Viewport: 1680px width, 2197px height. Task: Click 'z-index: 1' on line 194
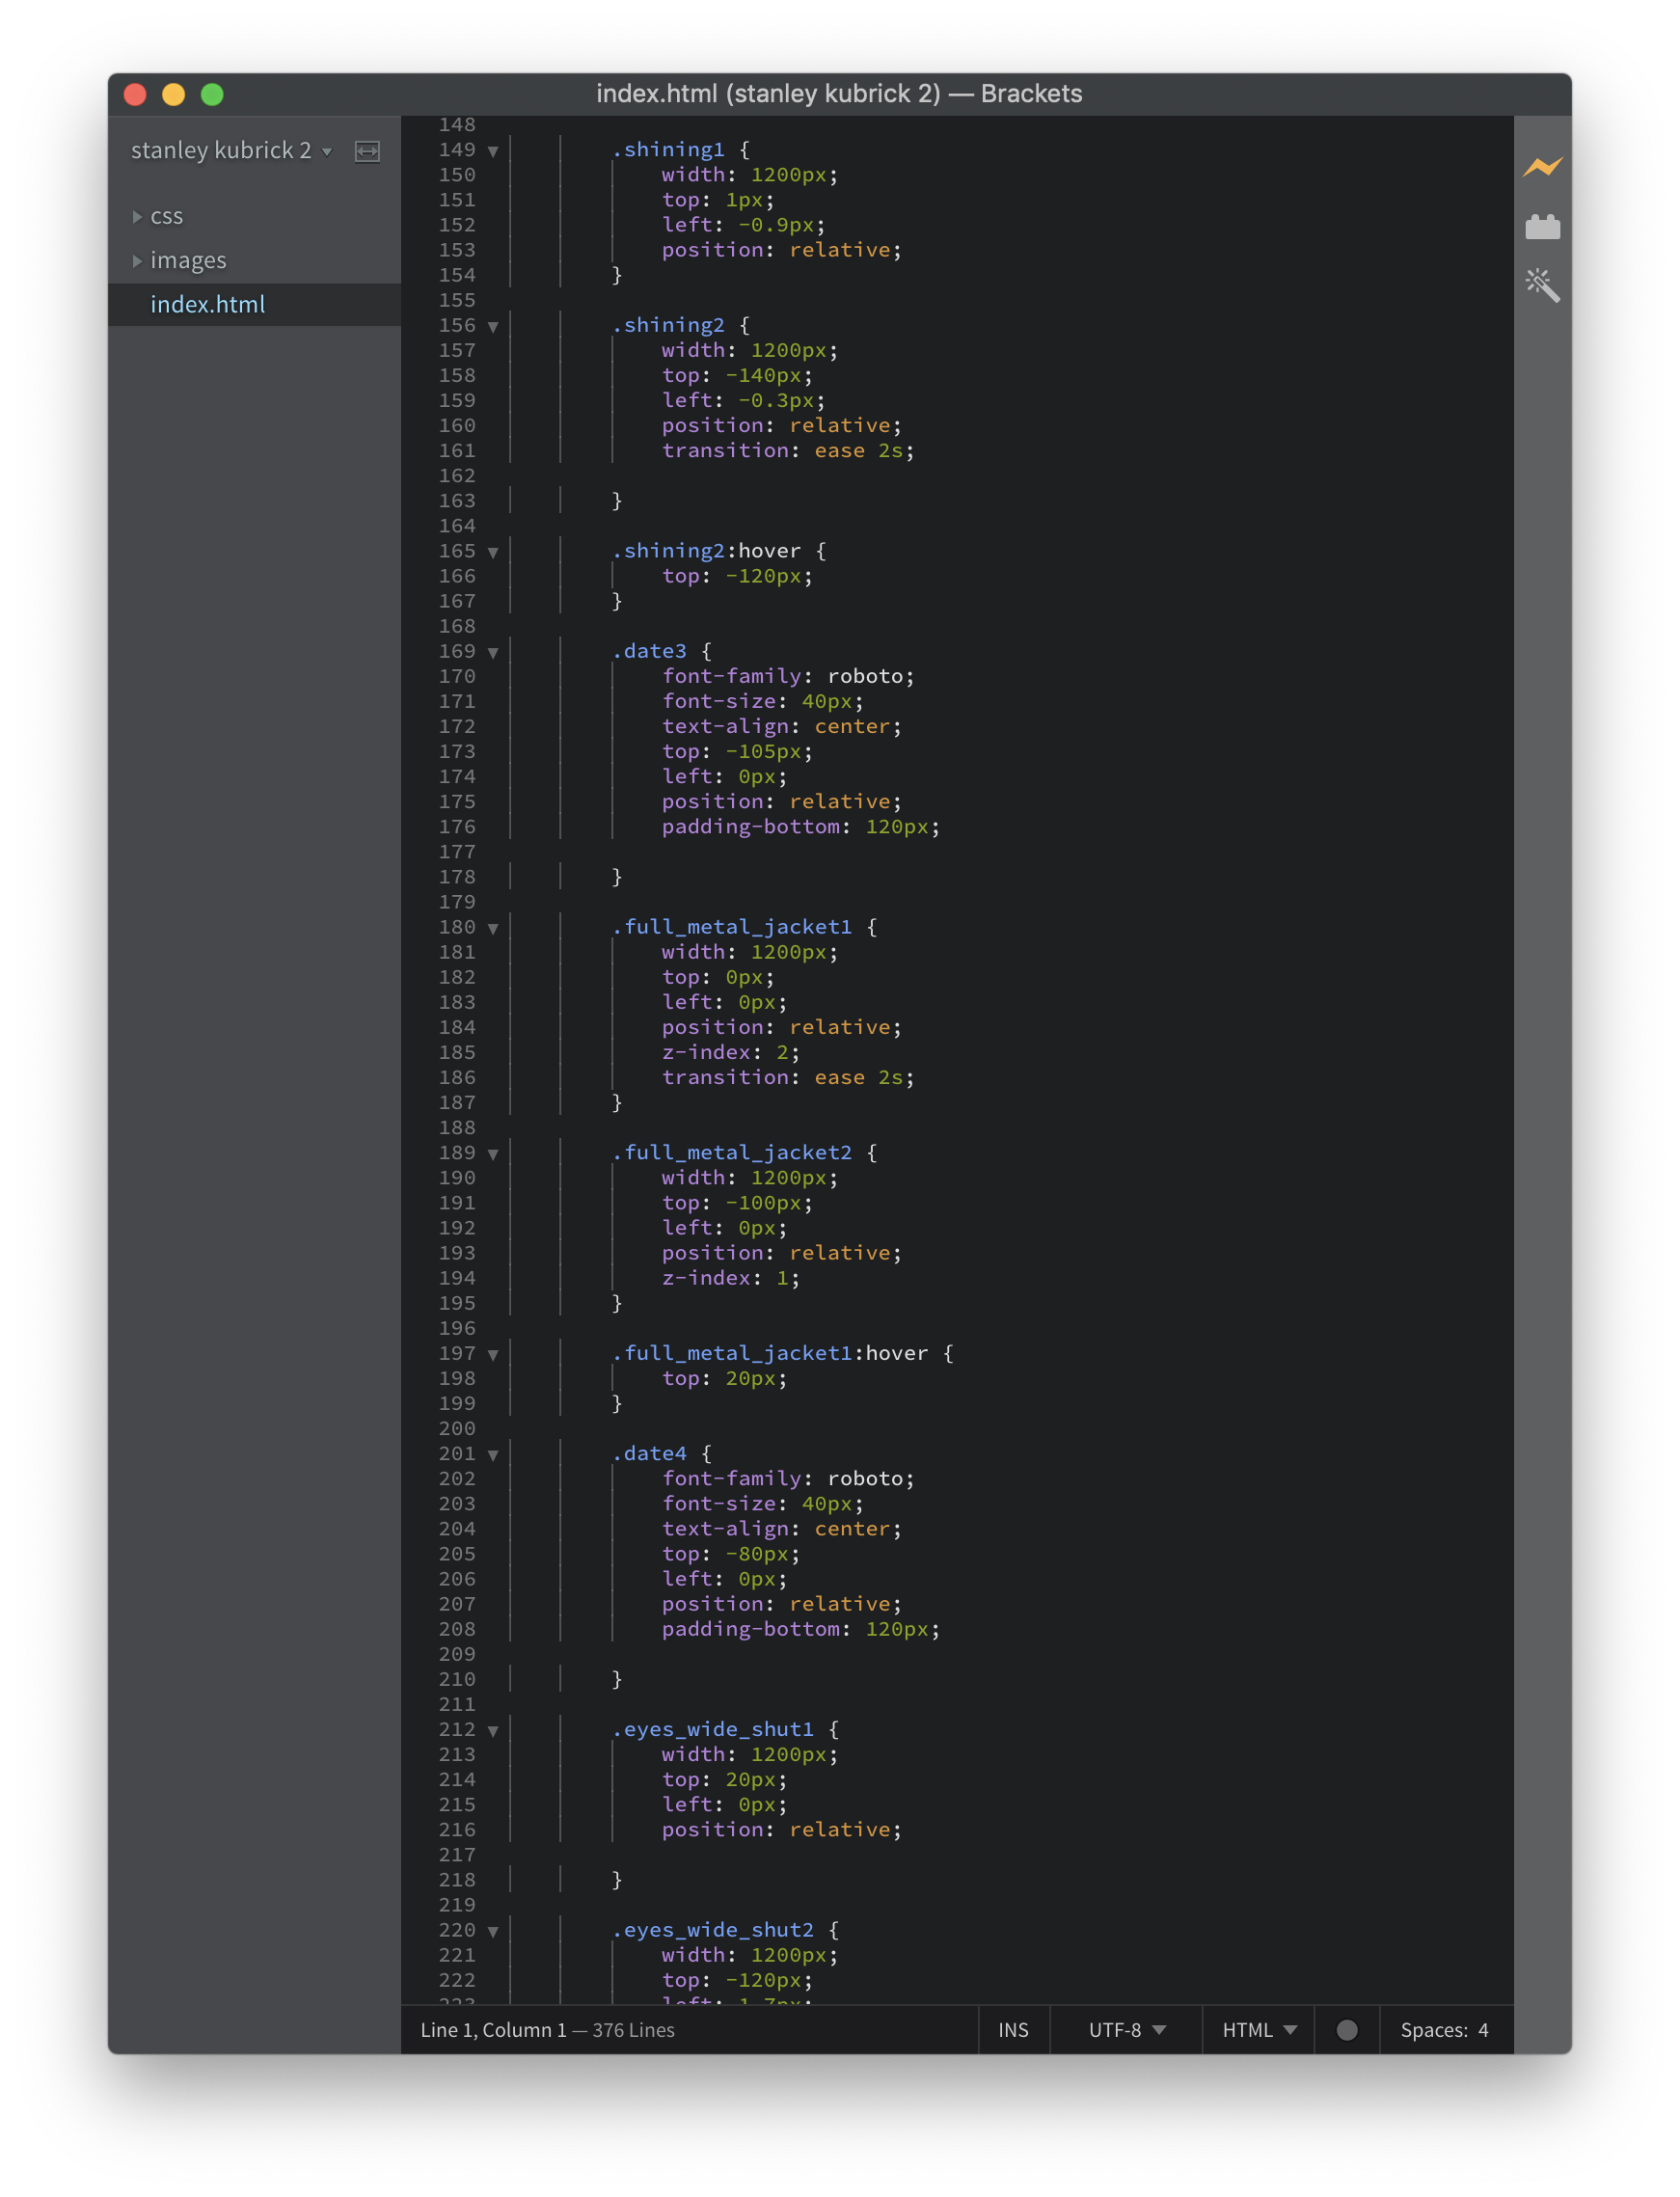click(730, 1278)
